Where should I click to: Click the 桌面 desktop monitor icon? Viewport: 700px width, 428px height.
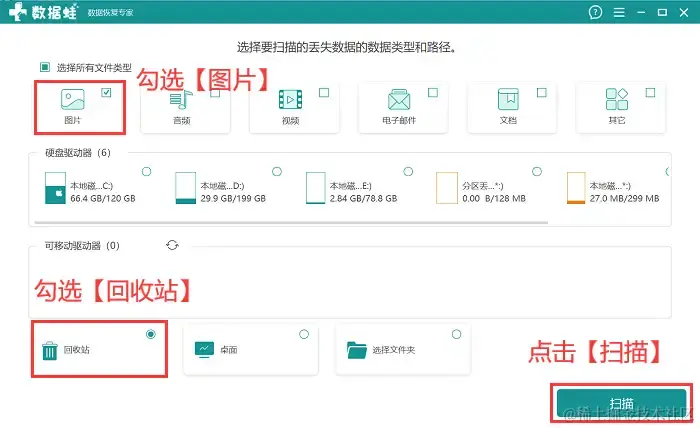coord(204,349)
